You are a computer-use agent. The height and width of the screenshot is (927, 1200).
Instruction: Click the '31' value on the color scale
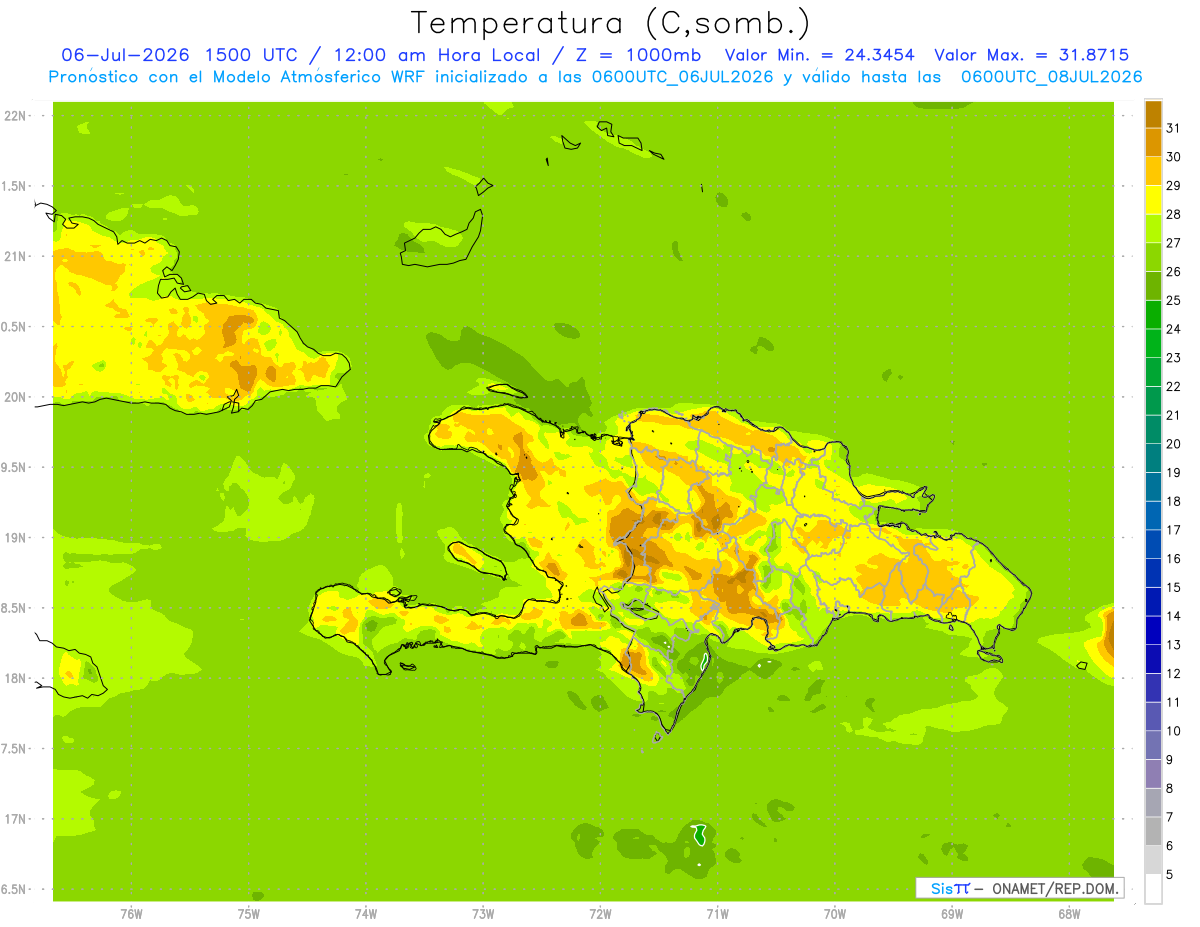click(x=1173, y=128)
